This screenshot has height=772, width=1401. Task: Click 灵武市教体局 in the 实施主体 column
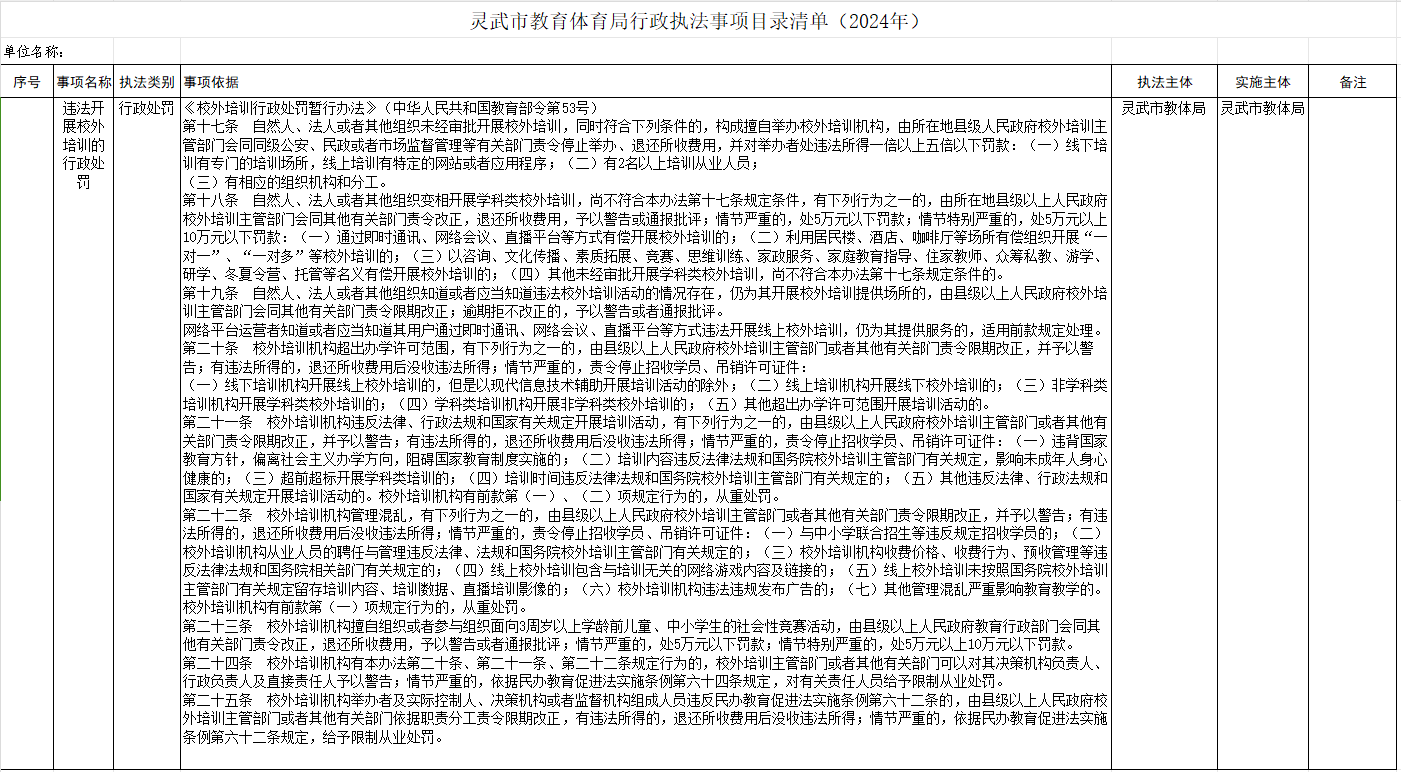click(1261, 107)
